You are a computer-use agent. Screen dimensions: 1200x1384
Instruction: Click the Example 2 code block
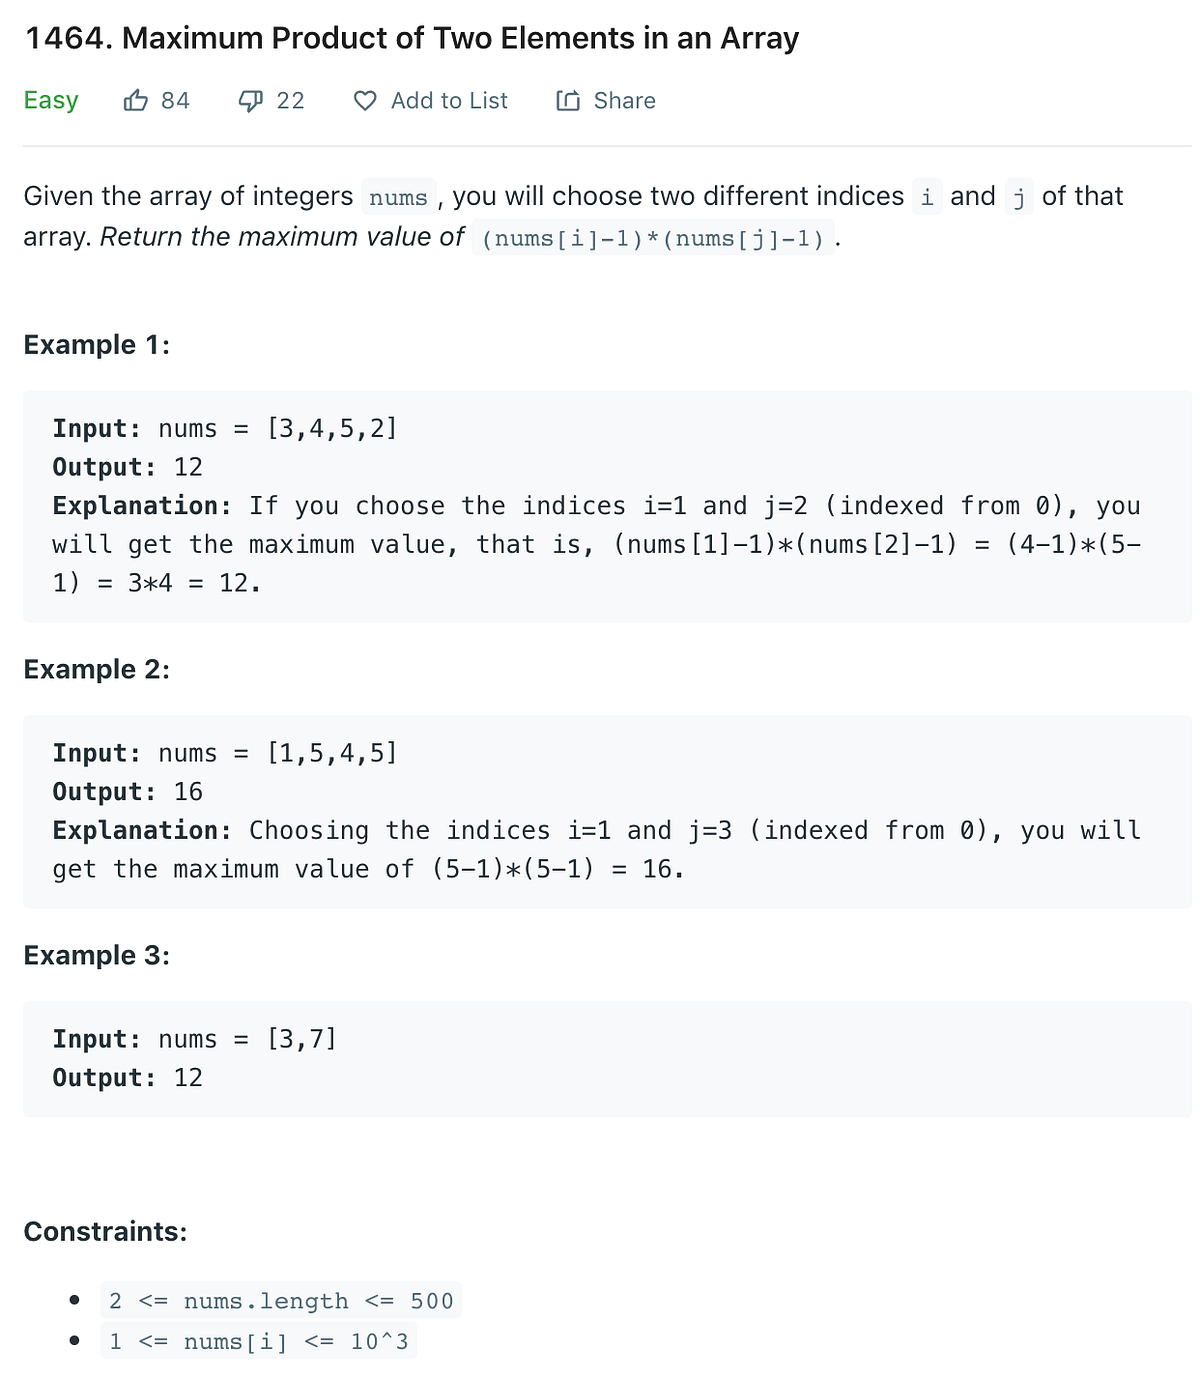[x=600, y=810]
